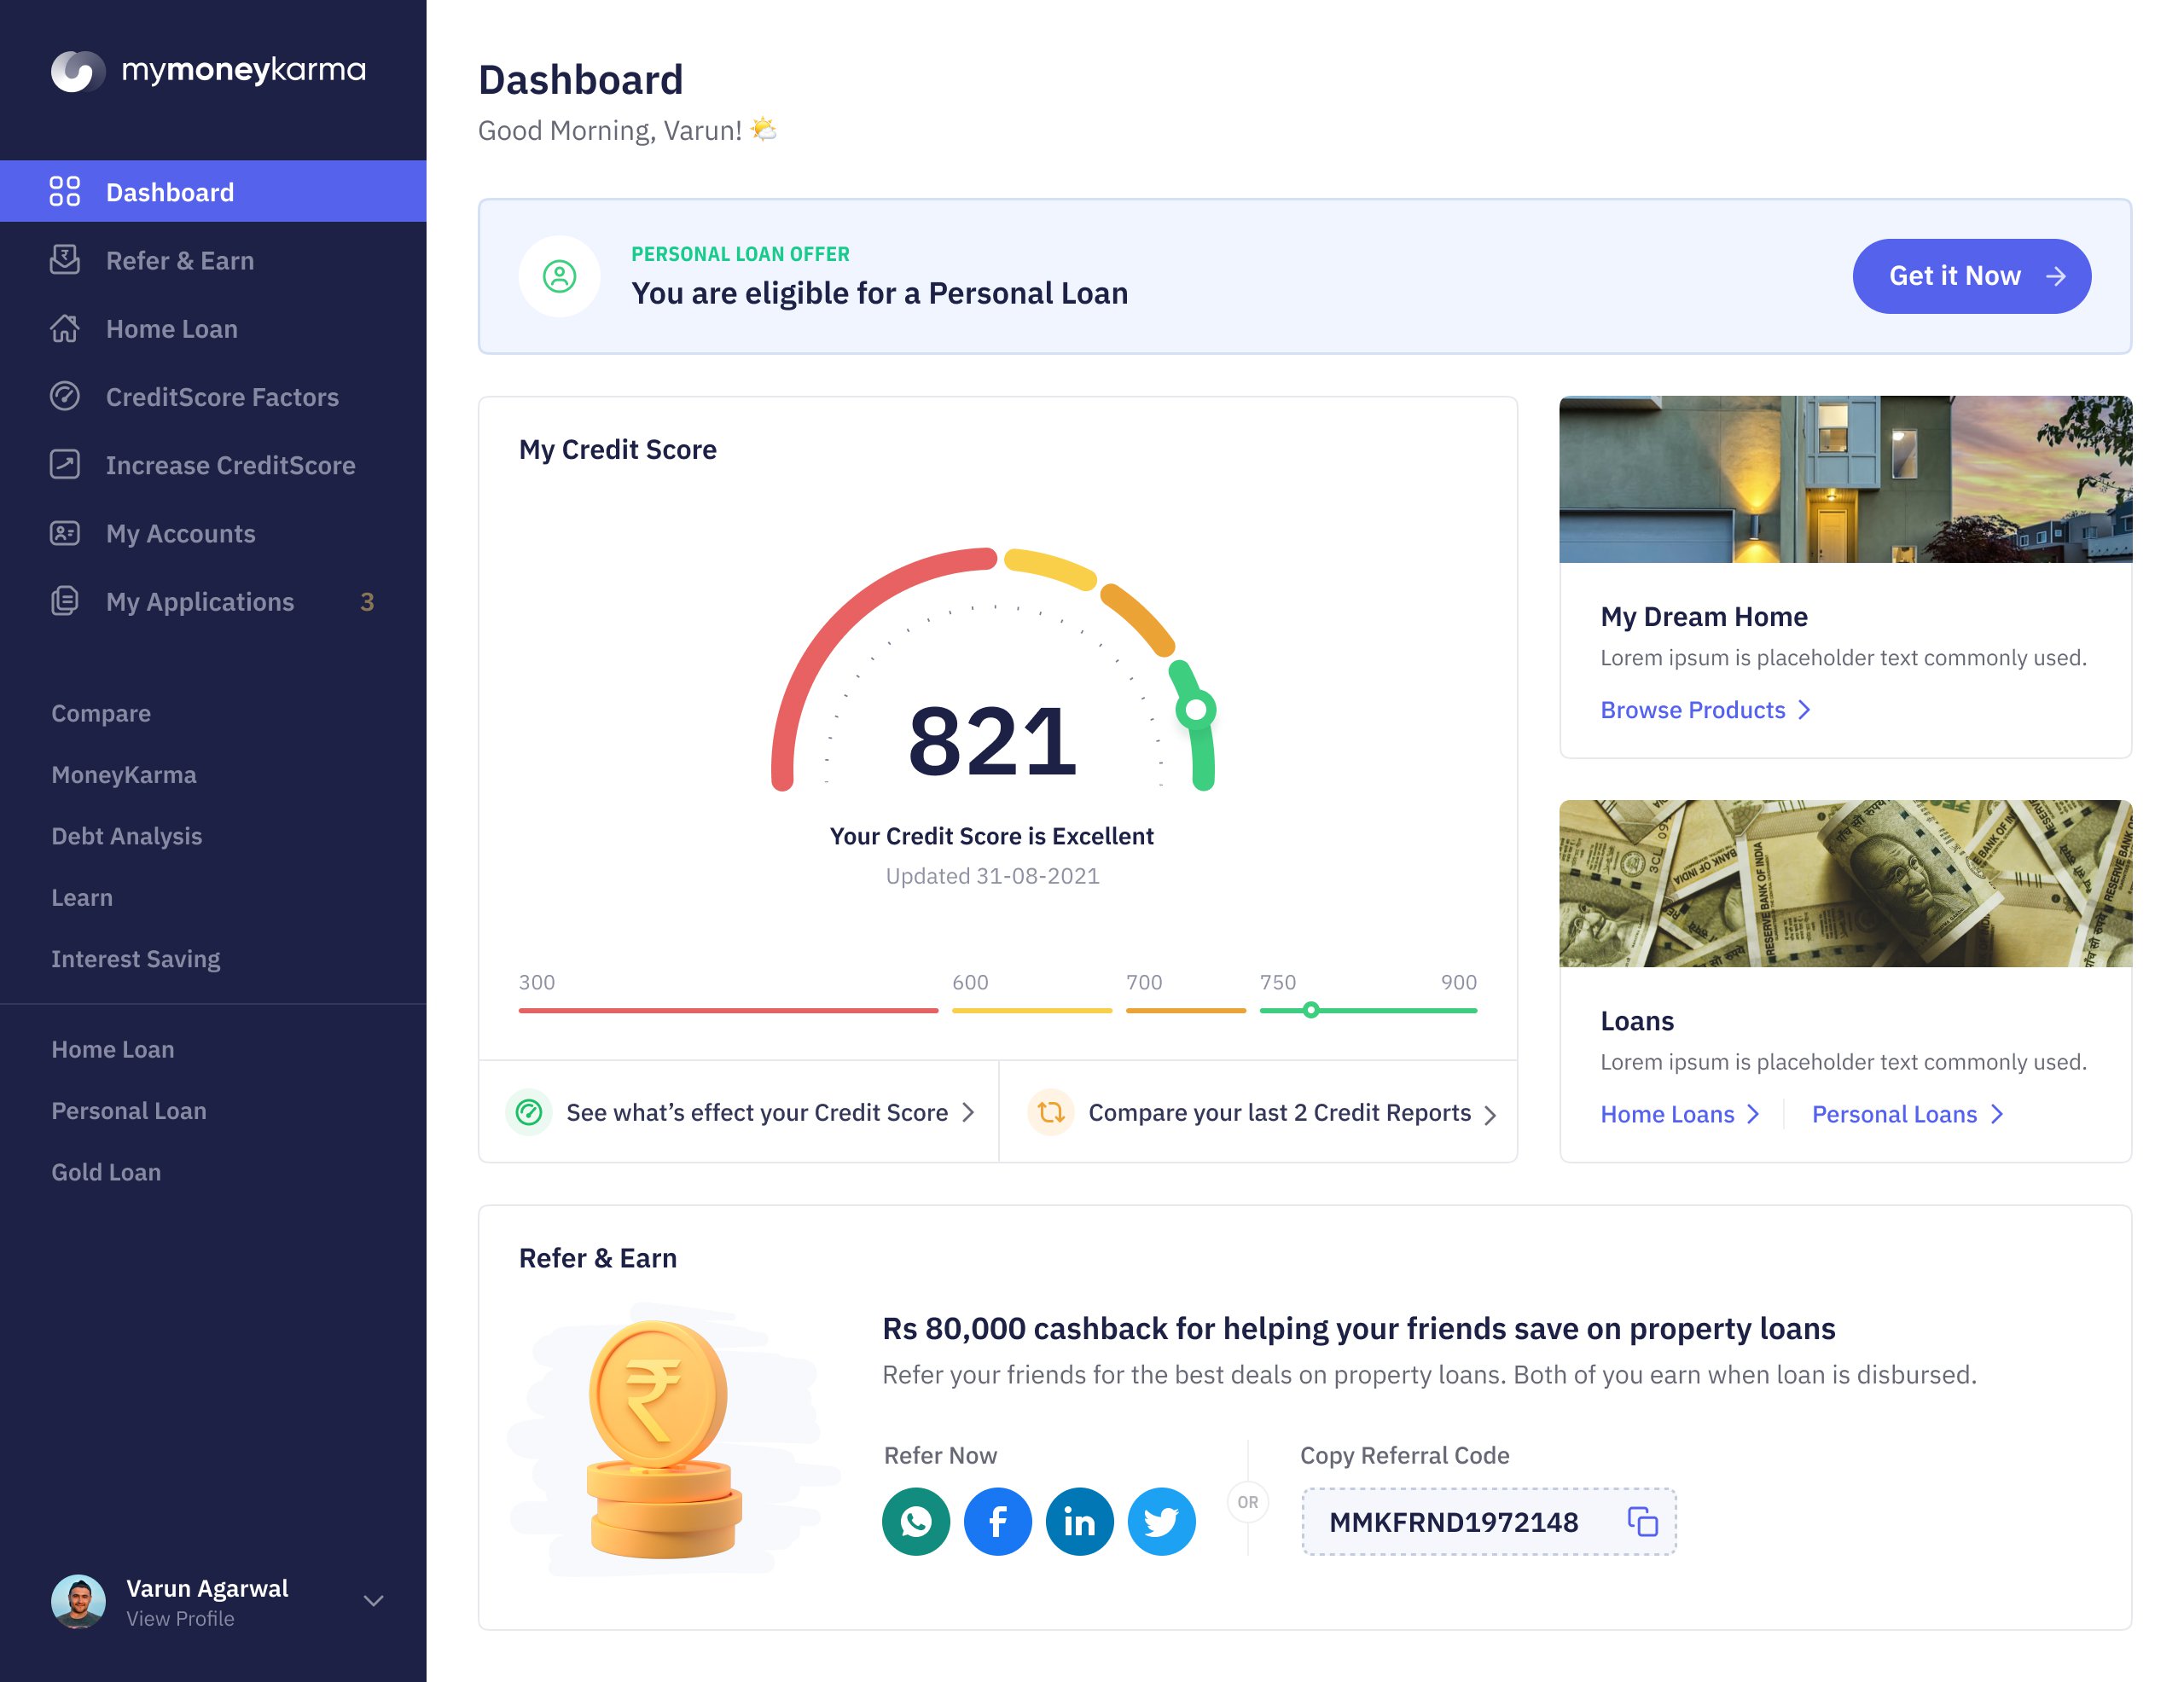Open See what's effect your Credit Score
This screenshot has height=1682, width=2184.
tap(756, 1112)
